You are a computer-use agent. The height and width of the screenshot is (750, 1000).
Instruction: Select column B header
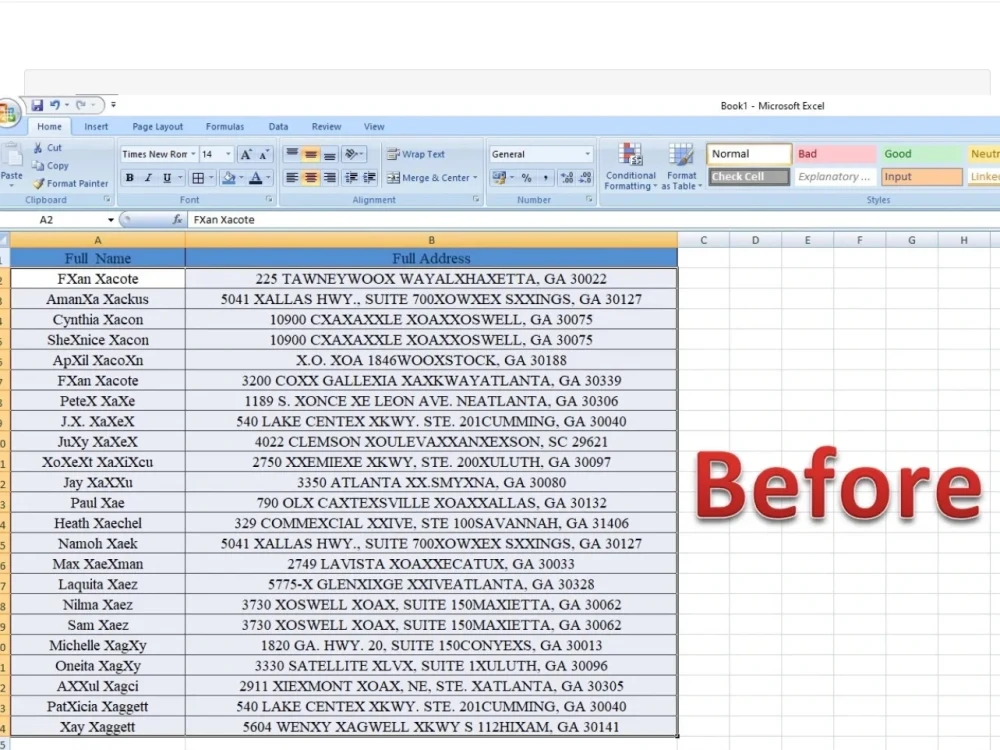[x=431, y=240]
